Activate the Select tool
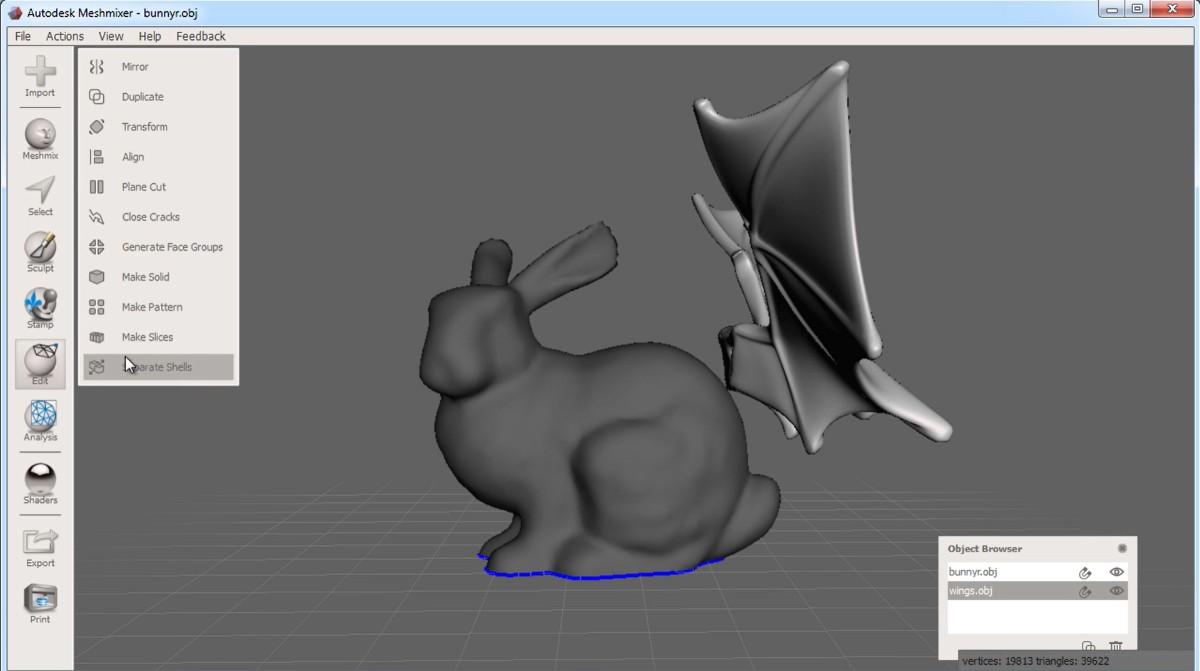Viewport: 1200px width, 671px height. (40, 196)
